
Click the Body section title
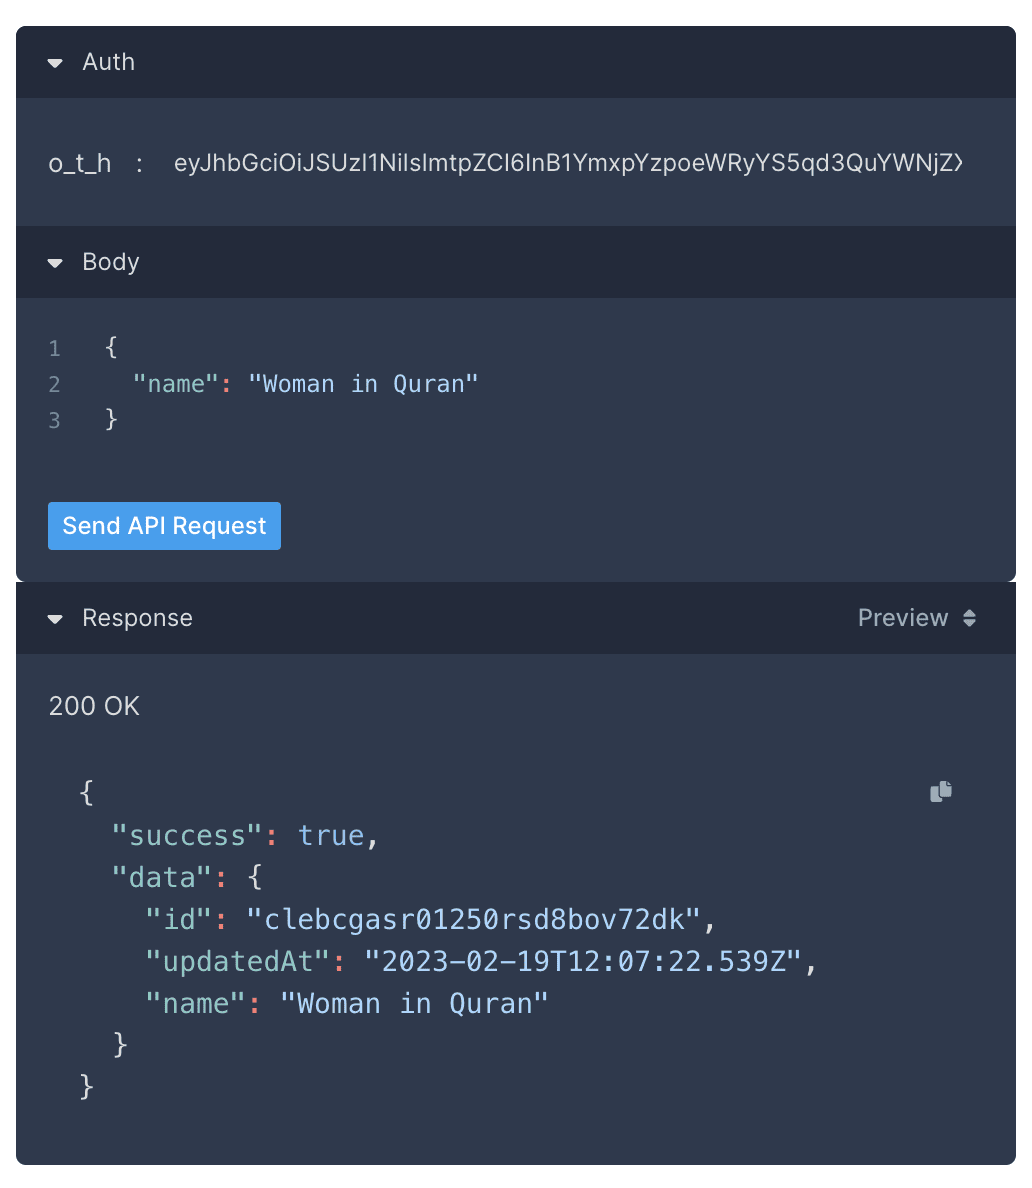pyautogui.click(x=110, y=262)
